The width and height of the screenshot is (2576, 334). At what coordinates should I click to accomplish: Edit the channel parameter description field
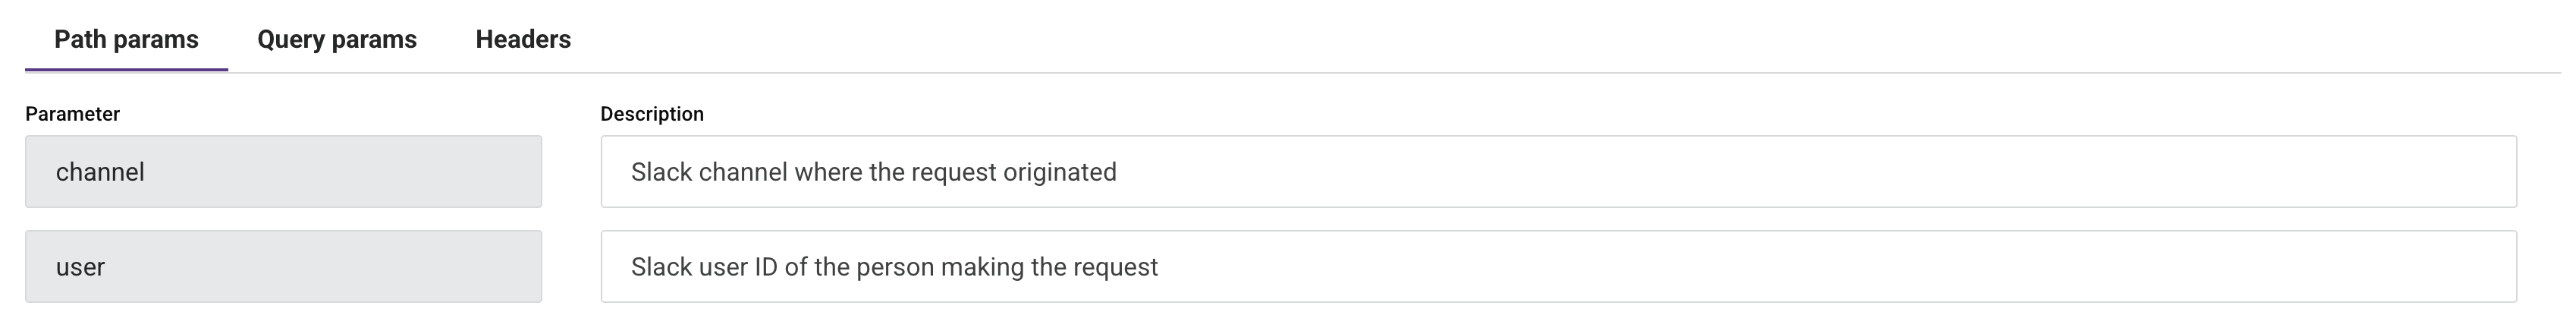[x=1557, y=172]
